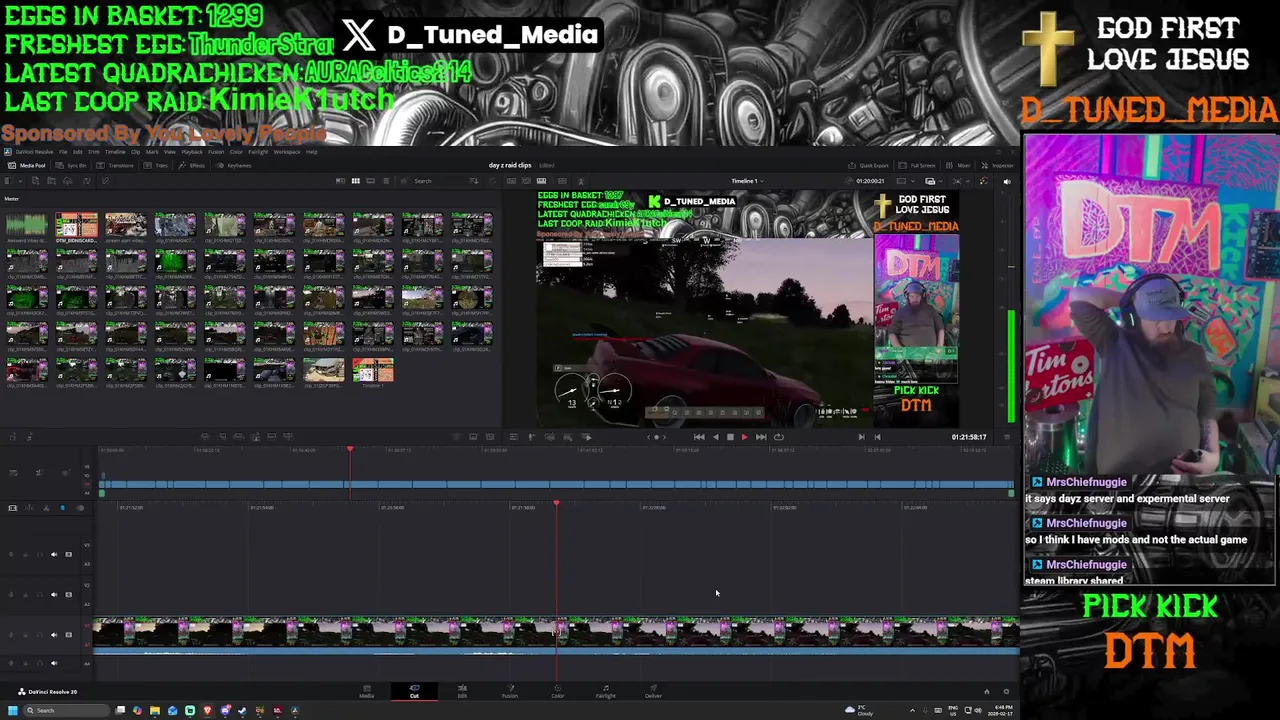Image resolution: width=1280 pixels, height=720 pixels.
Task: Open the Help menu
Action: (311, 152)
